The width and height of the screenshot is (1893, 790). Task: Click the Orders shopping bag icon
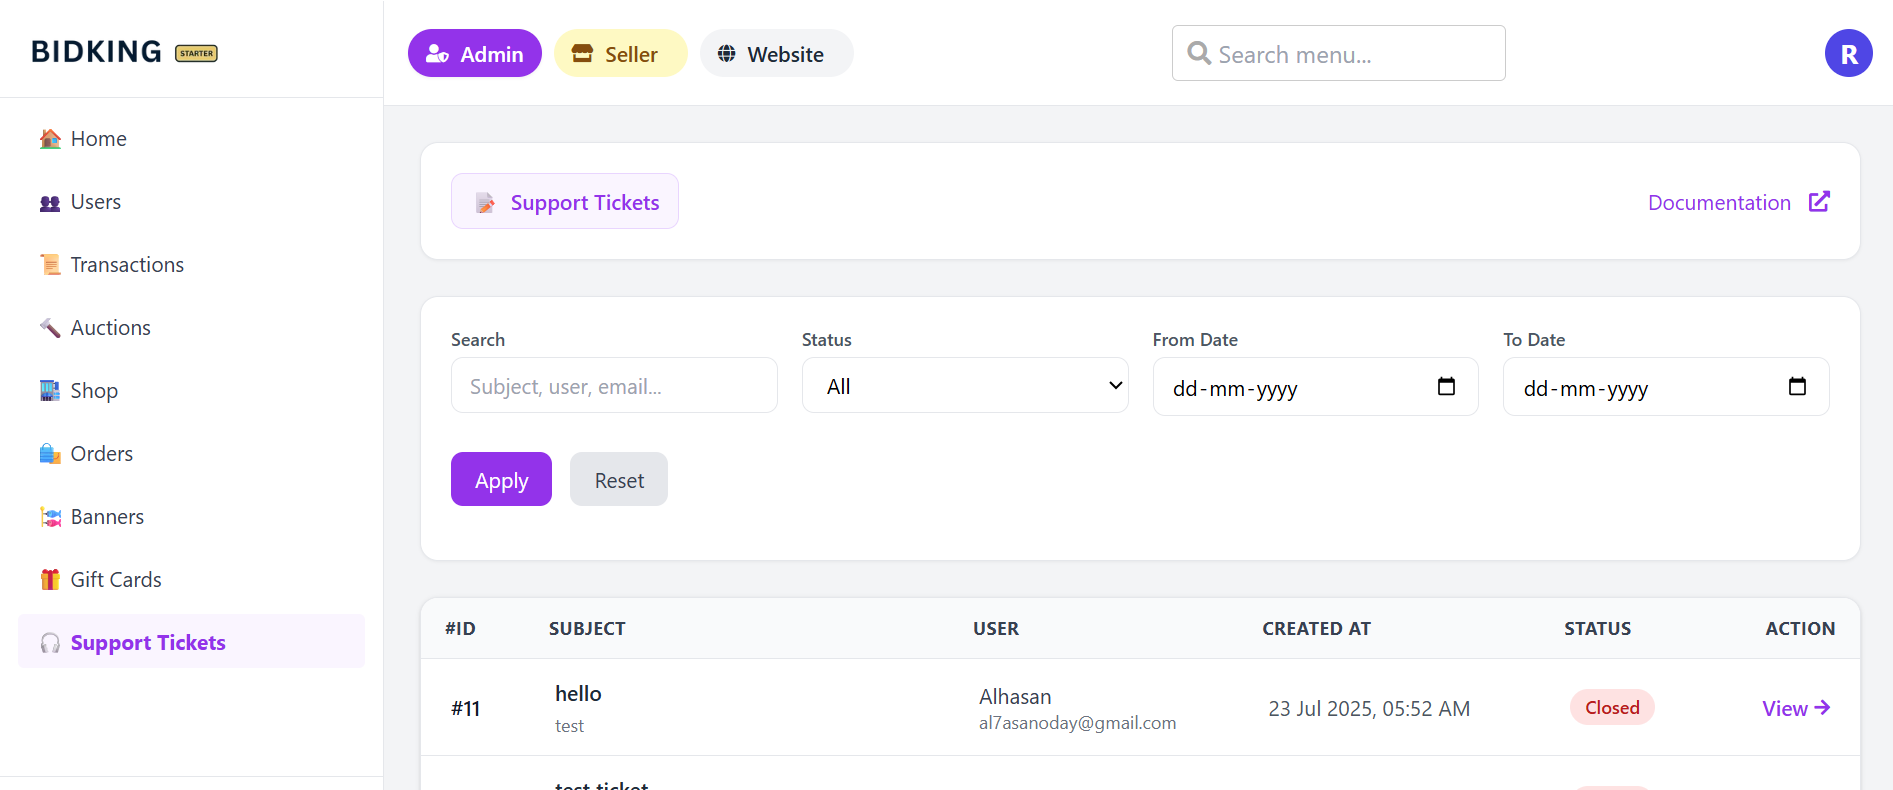(x=50, y=454)
